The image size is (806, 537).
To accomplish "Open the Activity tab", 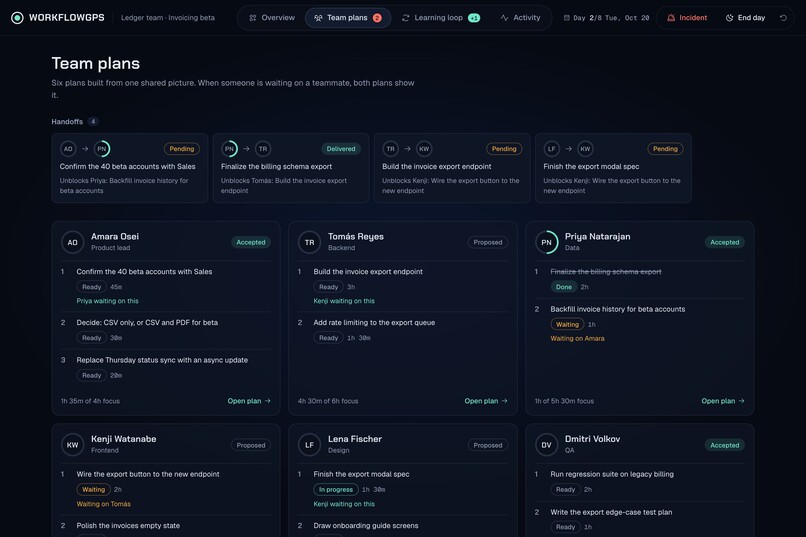I will [520, 18].
